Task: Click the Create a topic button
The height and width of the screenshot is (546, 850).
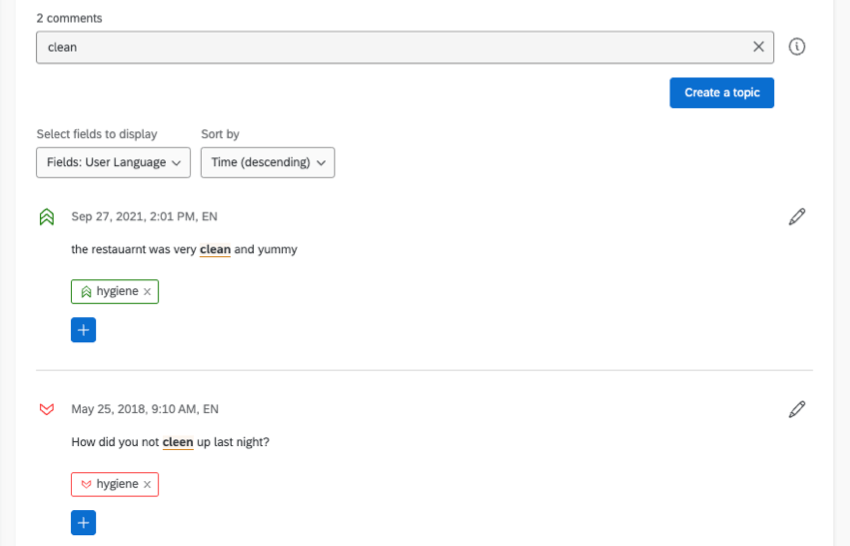Action: [721, 93]
